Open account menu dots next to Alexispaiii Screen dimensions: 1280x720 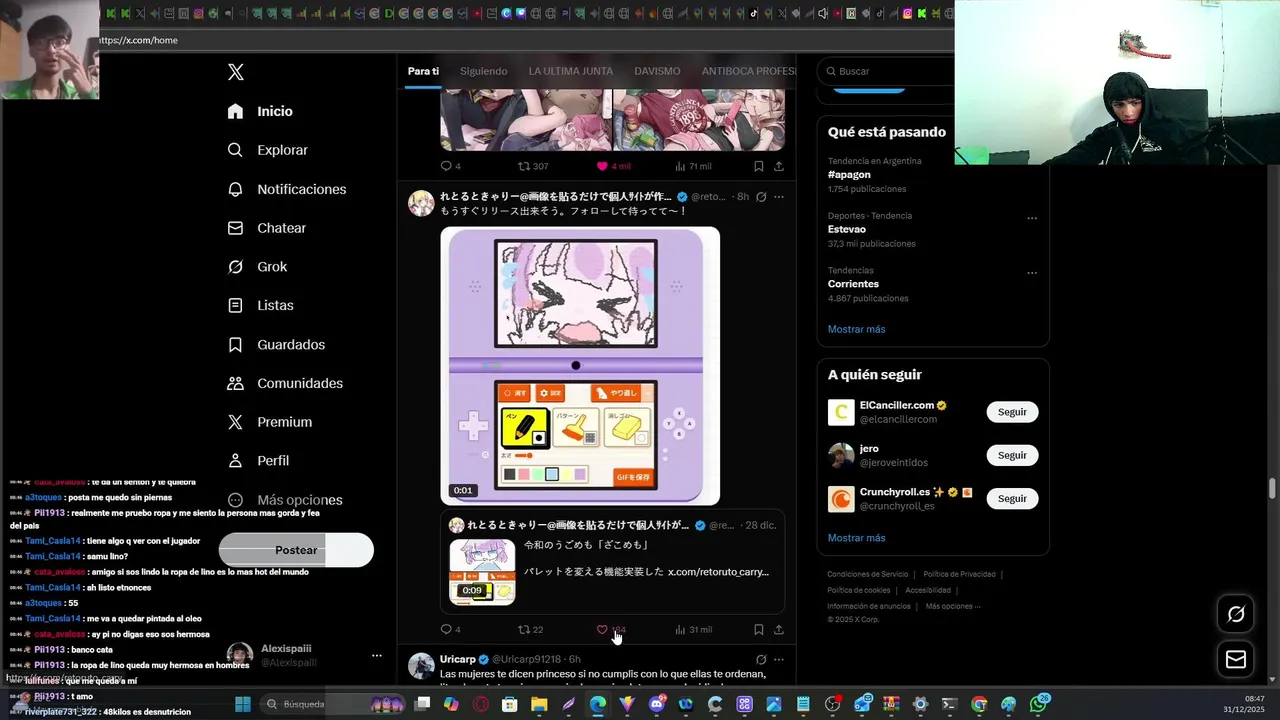377,656
